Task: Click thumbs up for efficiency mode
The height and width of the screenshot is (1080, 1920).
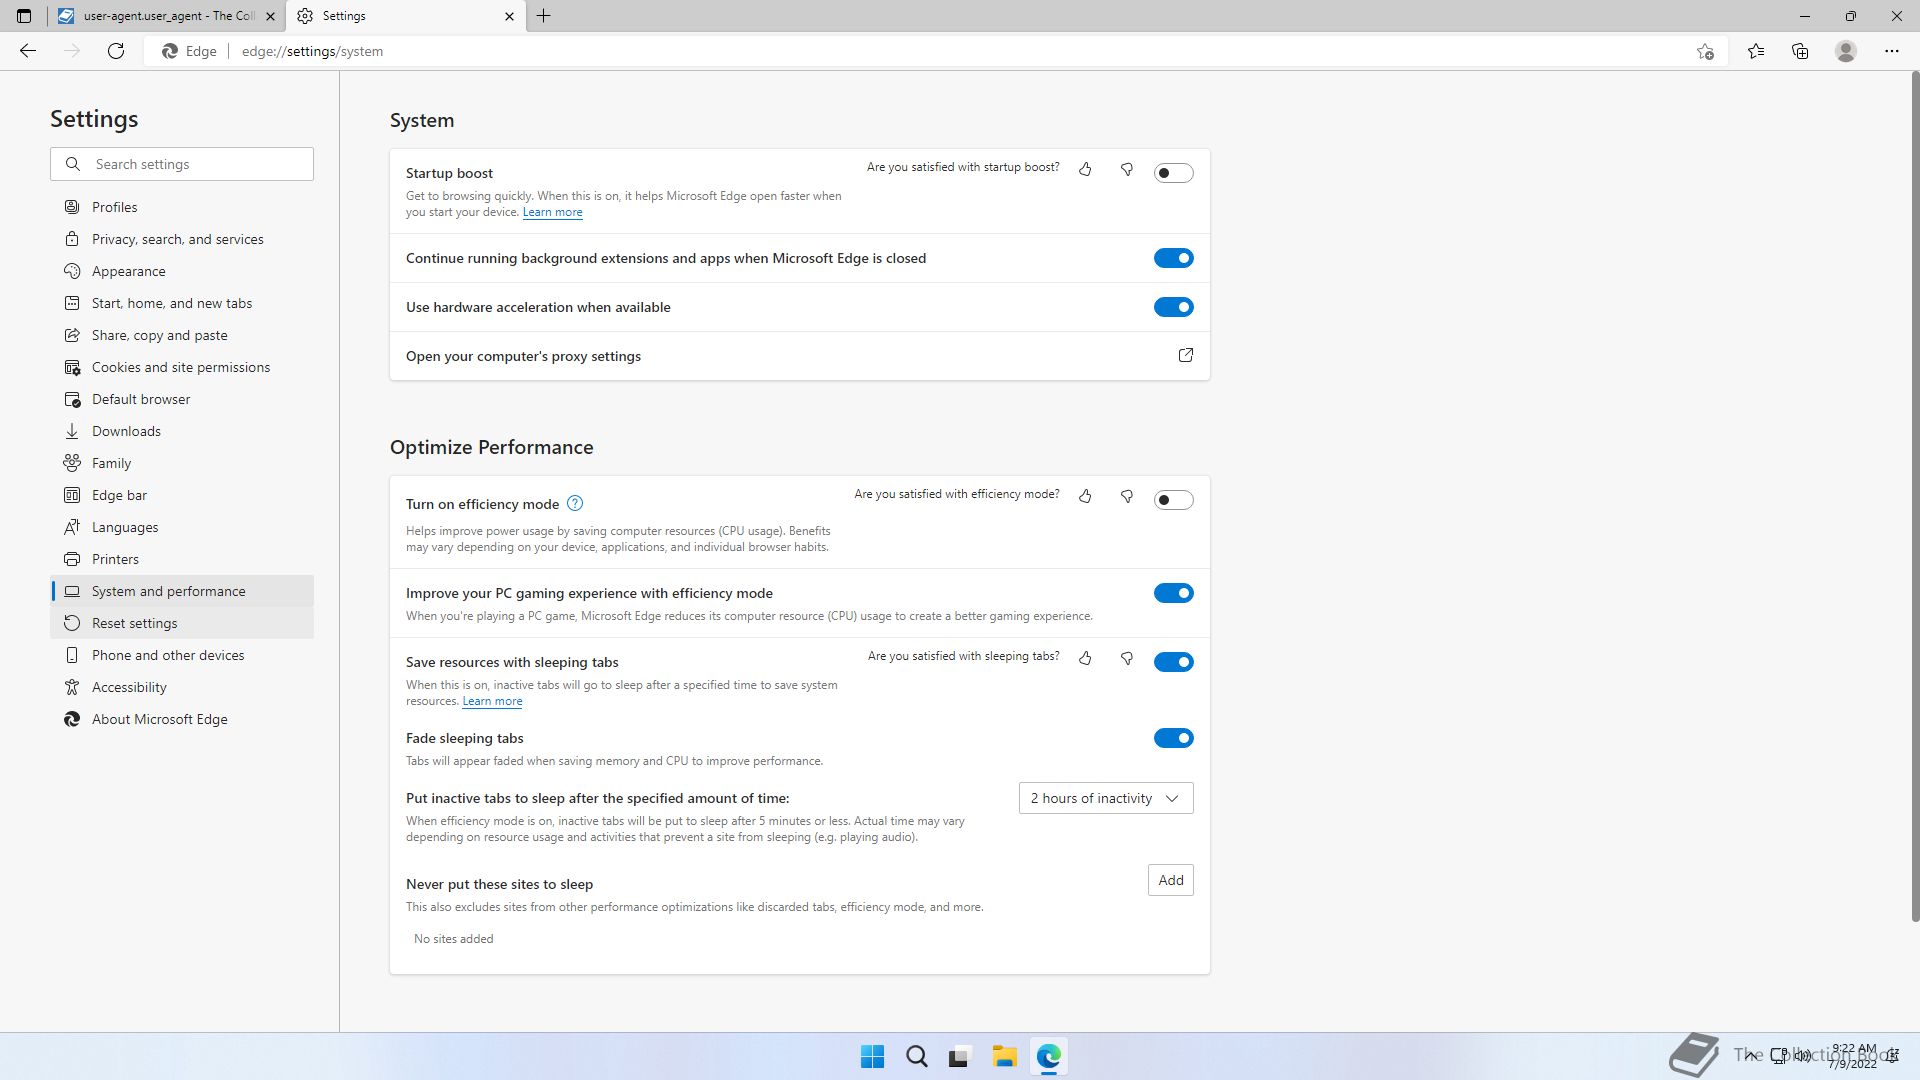Action: (1085, 497)
